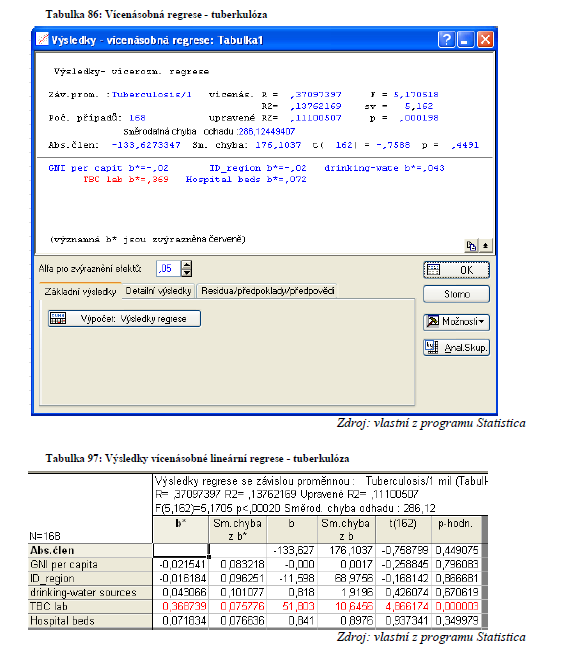The height and width of the screenshot is (658, 565).
Task: Open the help question-mark button
Action: click(446, 39)
